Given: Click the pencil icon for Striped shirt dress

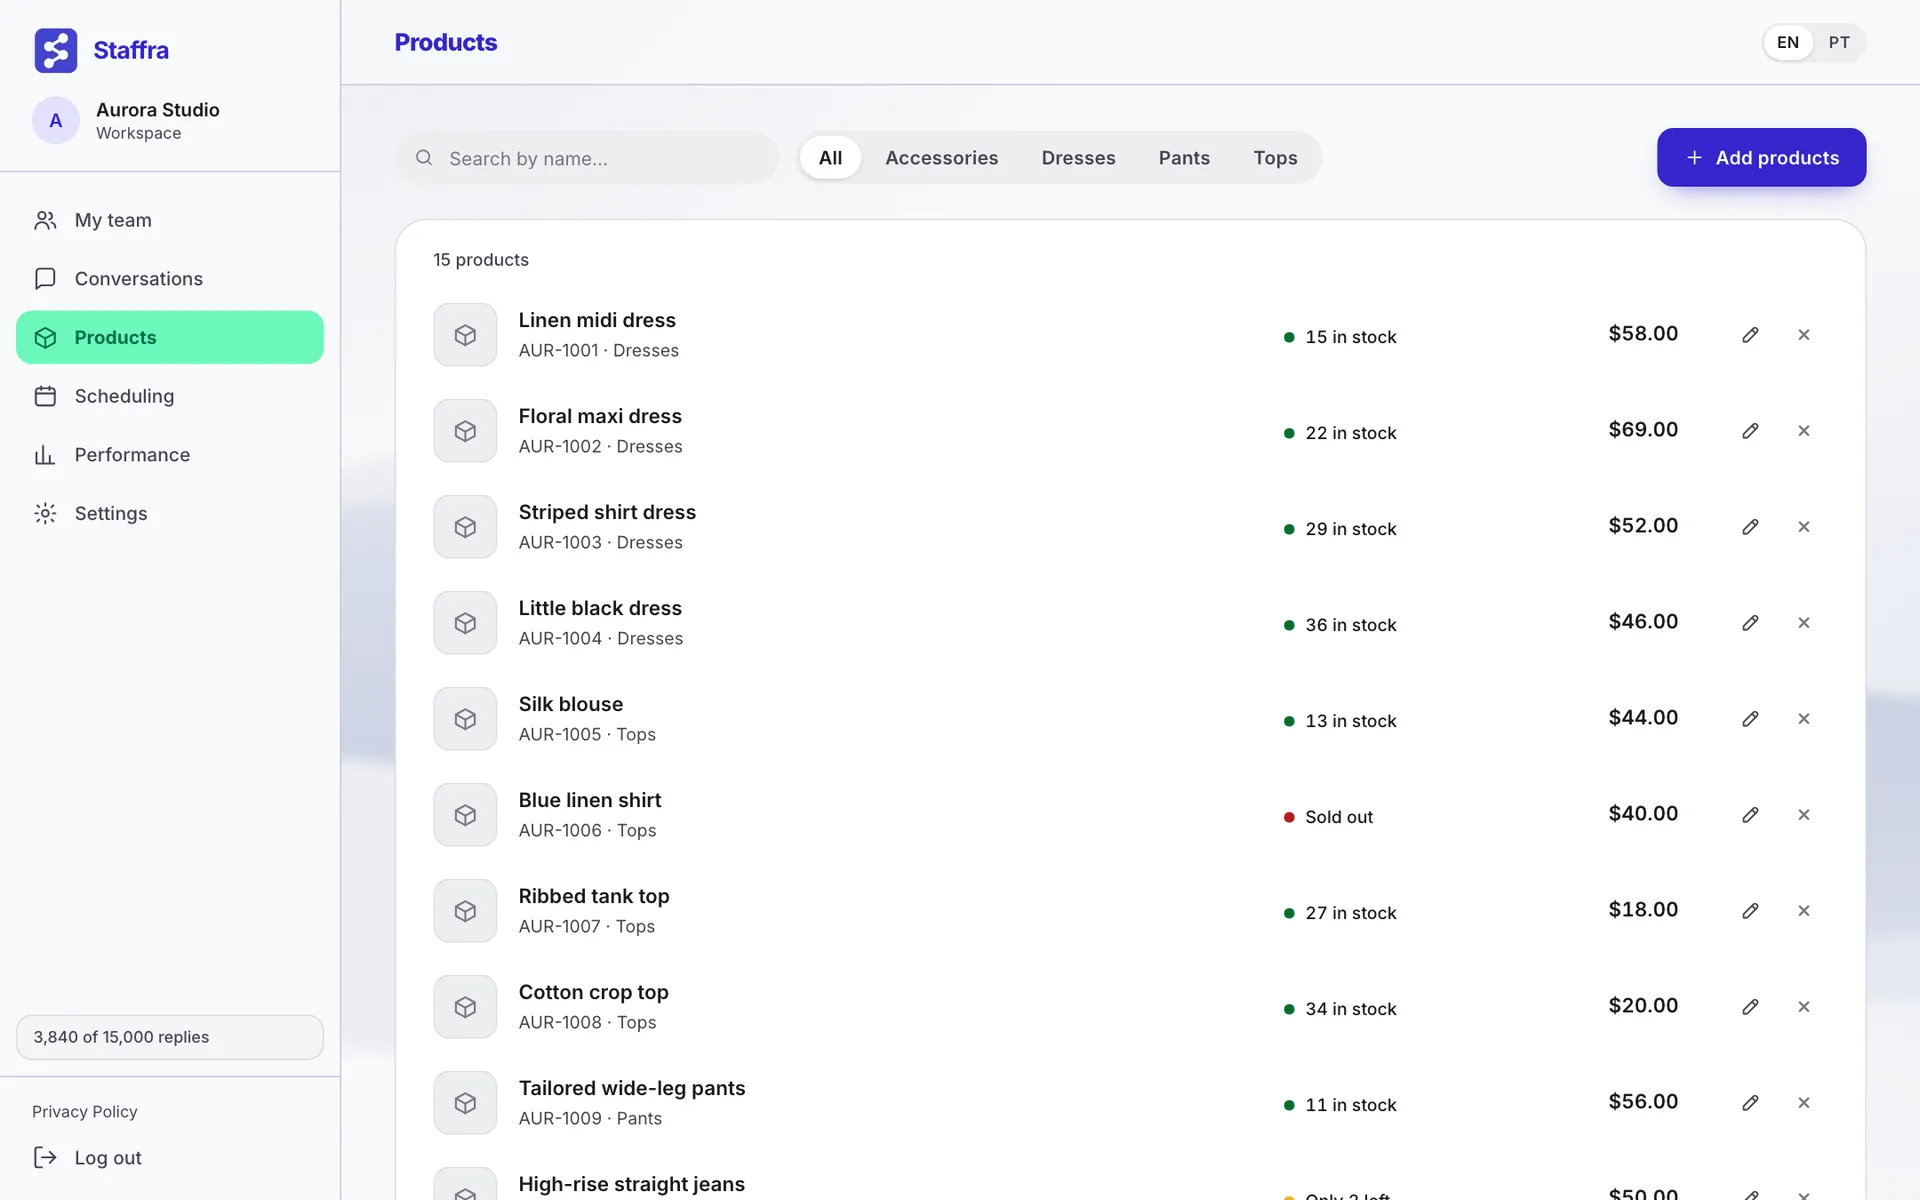Looking at the screenshot, I should coord(1750,527).
